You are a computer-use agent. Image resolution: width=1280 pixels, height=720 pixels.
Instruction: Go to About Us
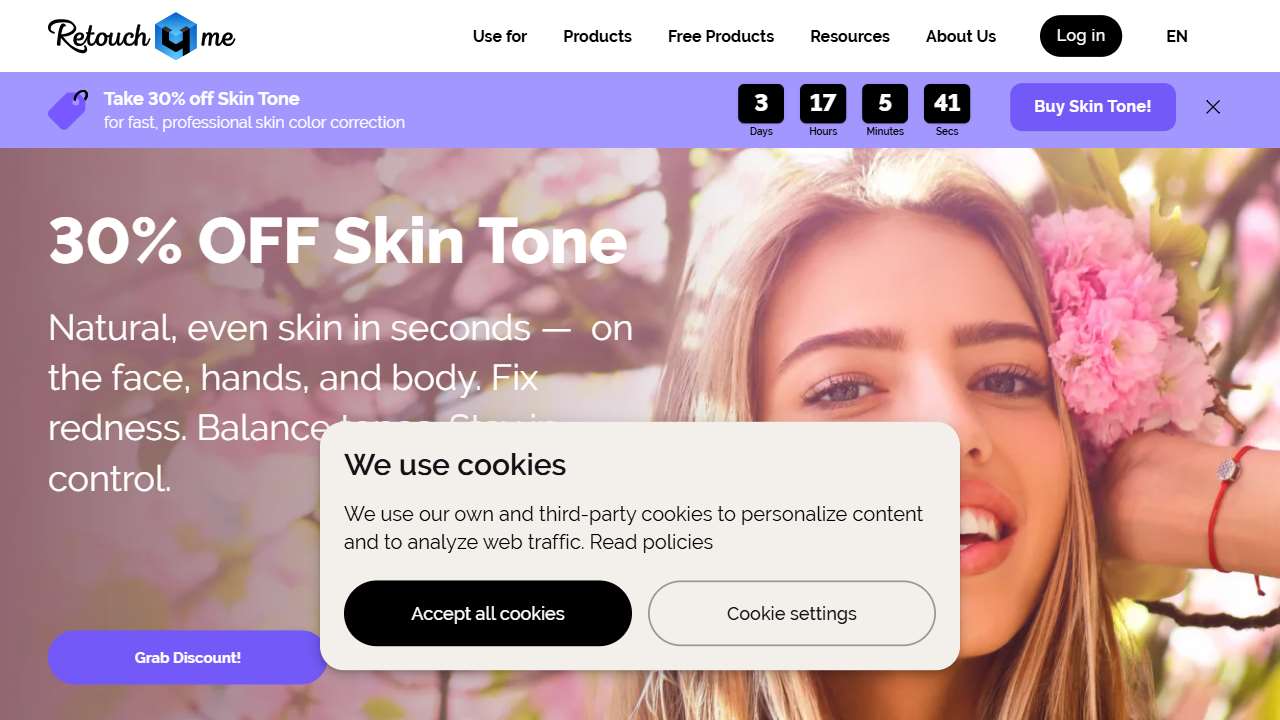click(961, 36)
